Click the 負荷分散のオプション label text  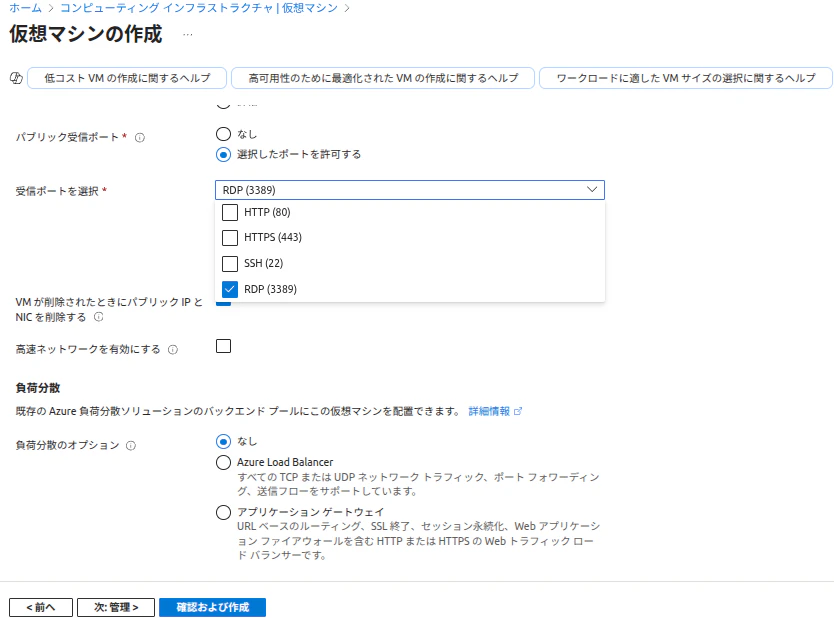(x=68, y=445)
